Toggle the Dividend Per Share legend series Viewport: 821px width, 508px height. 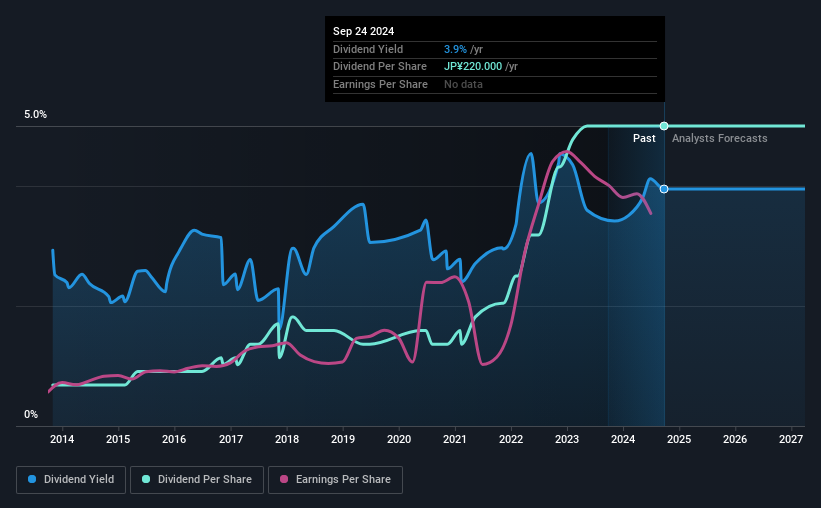197,480
